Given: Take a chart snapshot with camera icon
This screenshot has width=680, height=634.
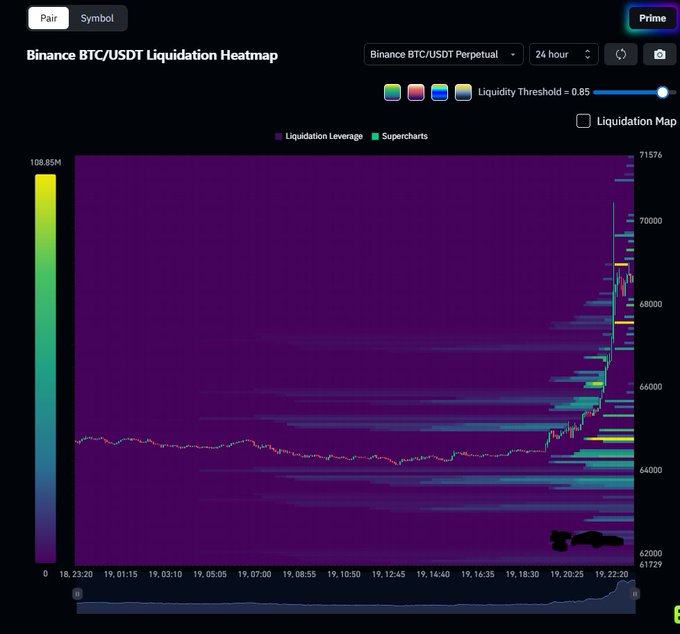Looking at the screenshot, I should (660, 54).
